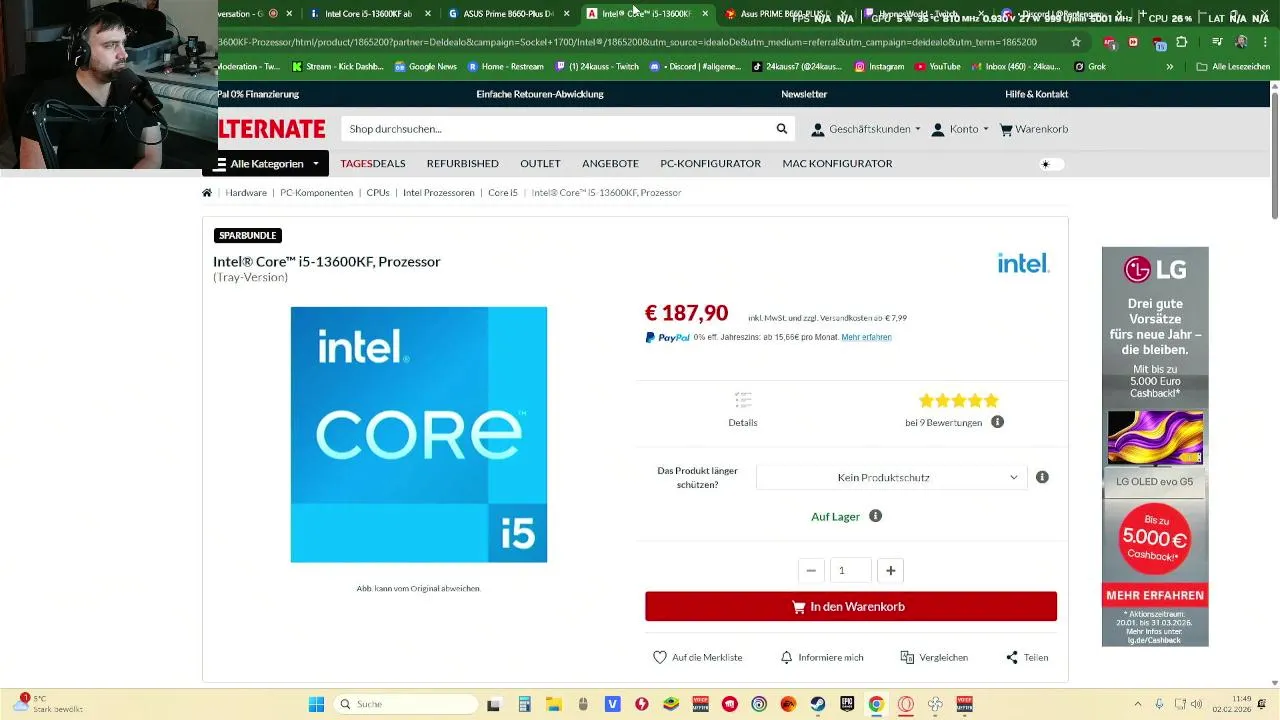Click the Details list icon
Screen dimensions: 1280x720
(743, 400)
